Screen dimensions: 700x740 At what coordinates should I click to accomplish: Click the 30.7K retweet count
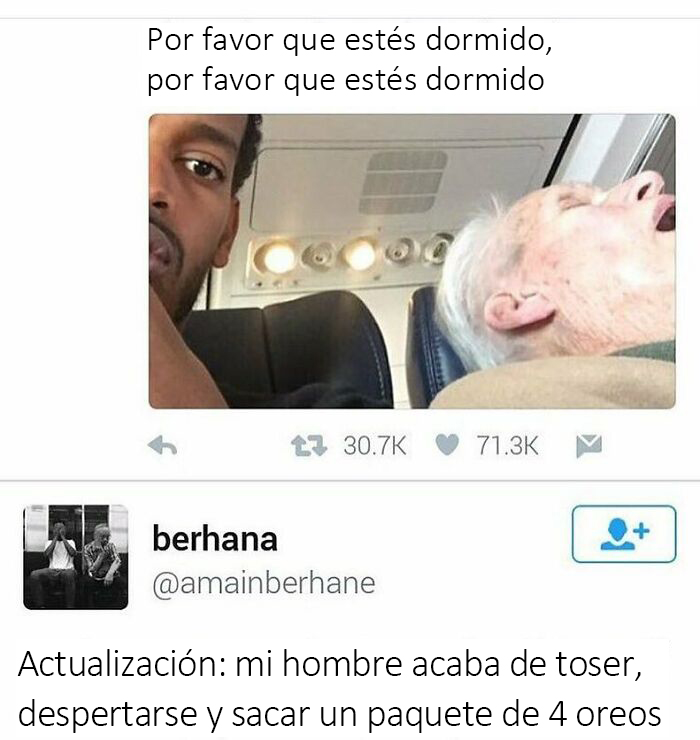pos(375,446)
